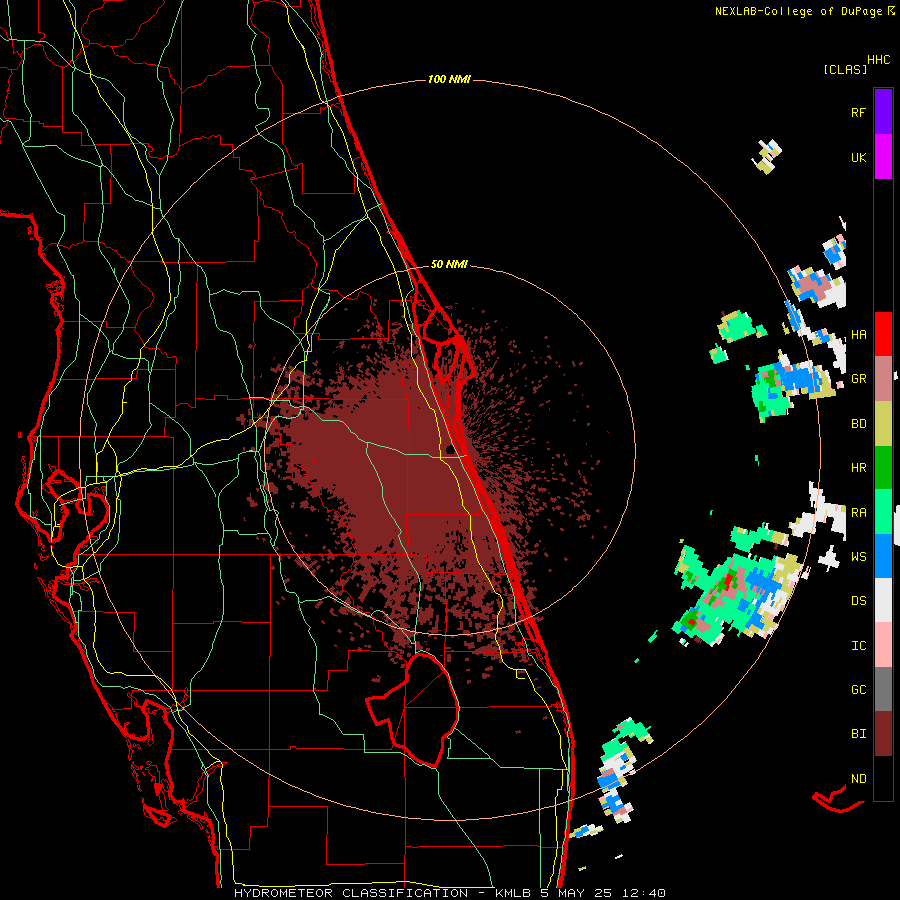900x900 pixels.
Task: Click the gray GC (ground clutter) swatch
Action: pos(883,689)
